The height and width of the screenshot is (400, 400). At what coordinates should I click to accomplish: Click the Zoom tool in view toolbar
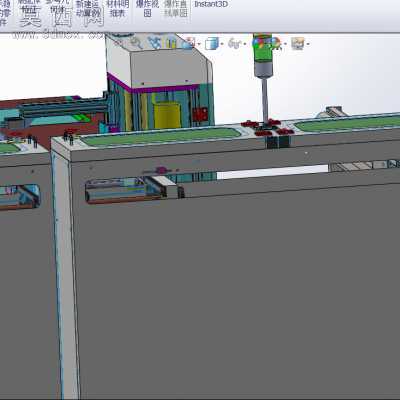136,43
